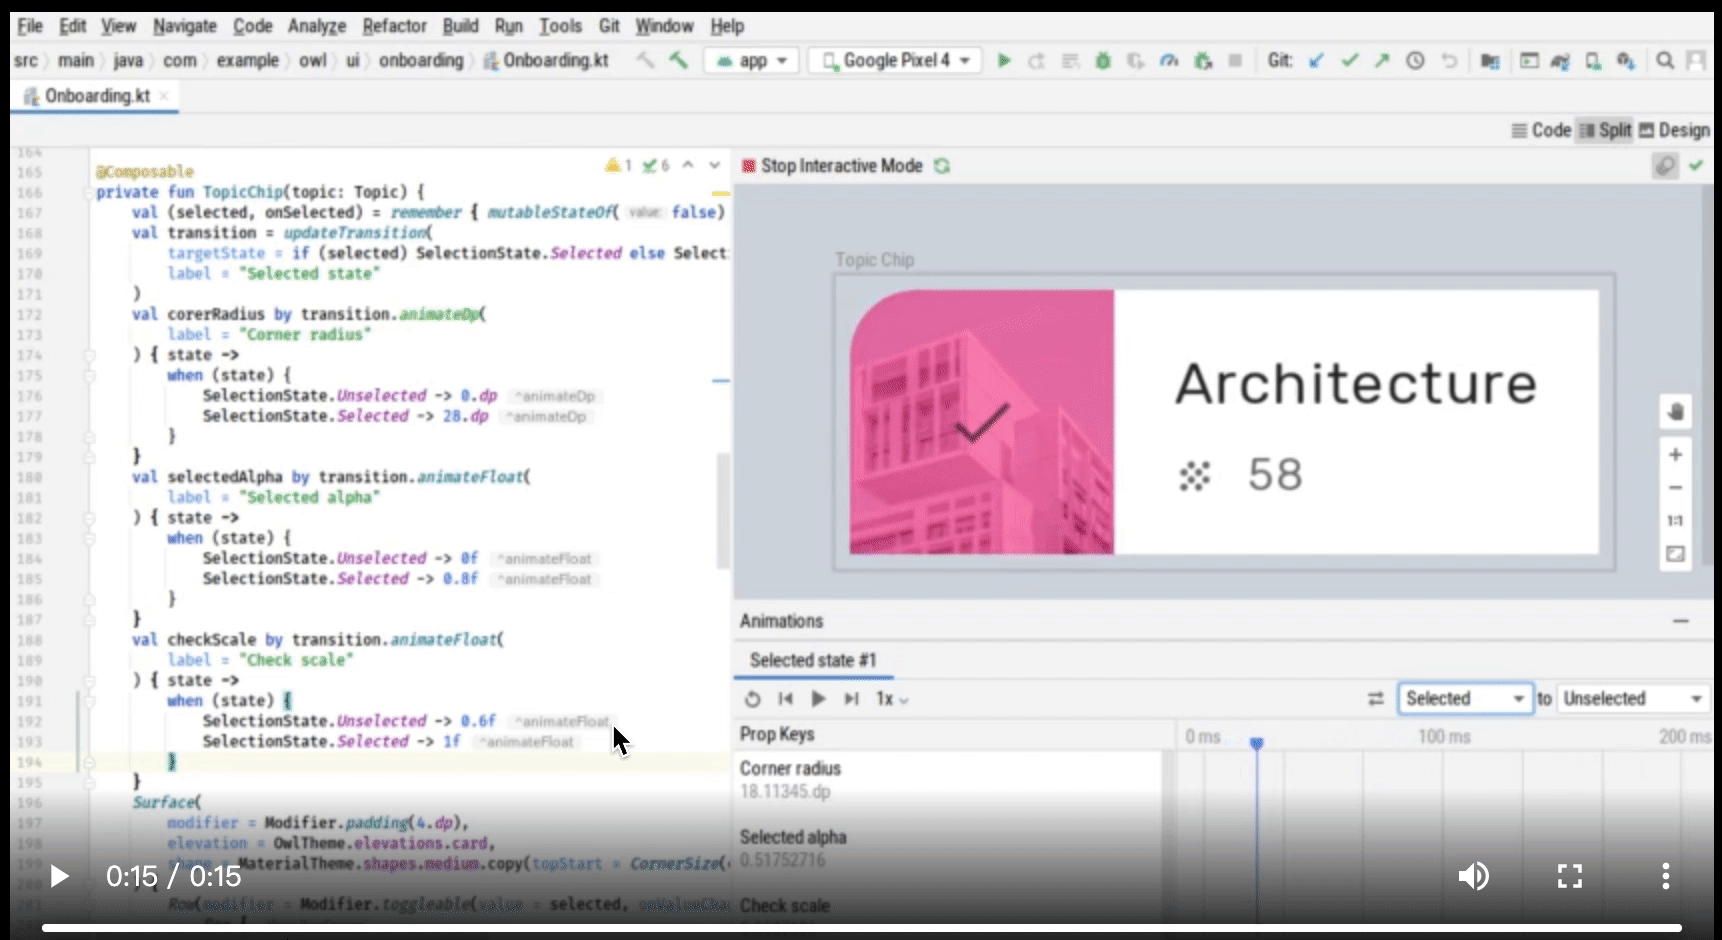Click the Onboarding.kt breadcrumb in the navigation bar
Viewport: 1722px width, 940px height.
(x=547, y=61)
